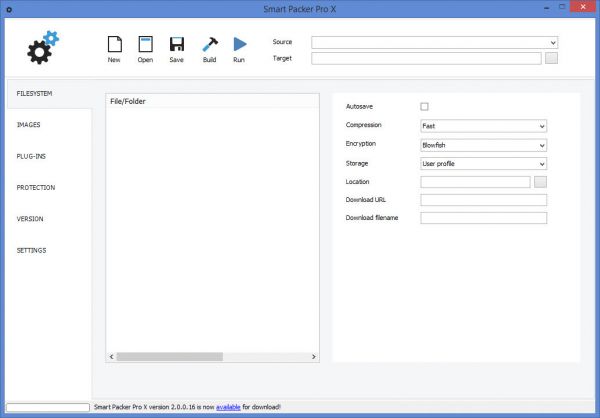Open the Source combo box
Image resolution: width=600 pixels, height=418 pixels.
[435, 42]
